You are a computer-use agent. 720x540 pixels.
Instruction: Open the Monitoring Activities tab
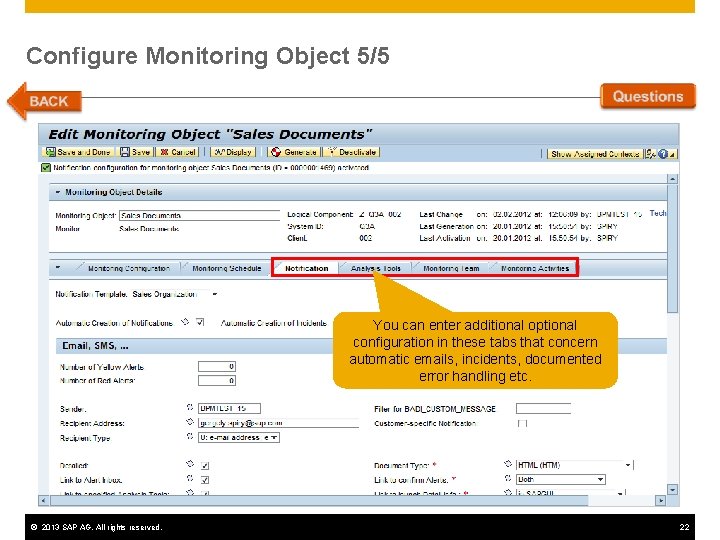[x=535, y=268]
